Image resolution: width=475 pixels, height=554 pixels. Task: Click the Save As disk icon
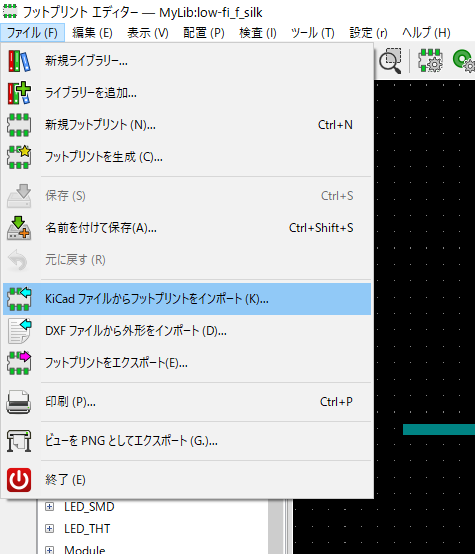click(19, 228)
